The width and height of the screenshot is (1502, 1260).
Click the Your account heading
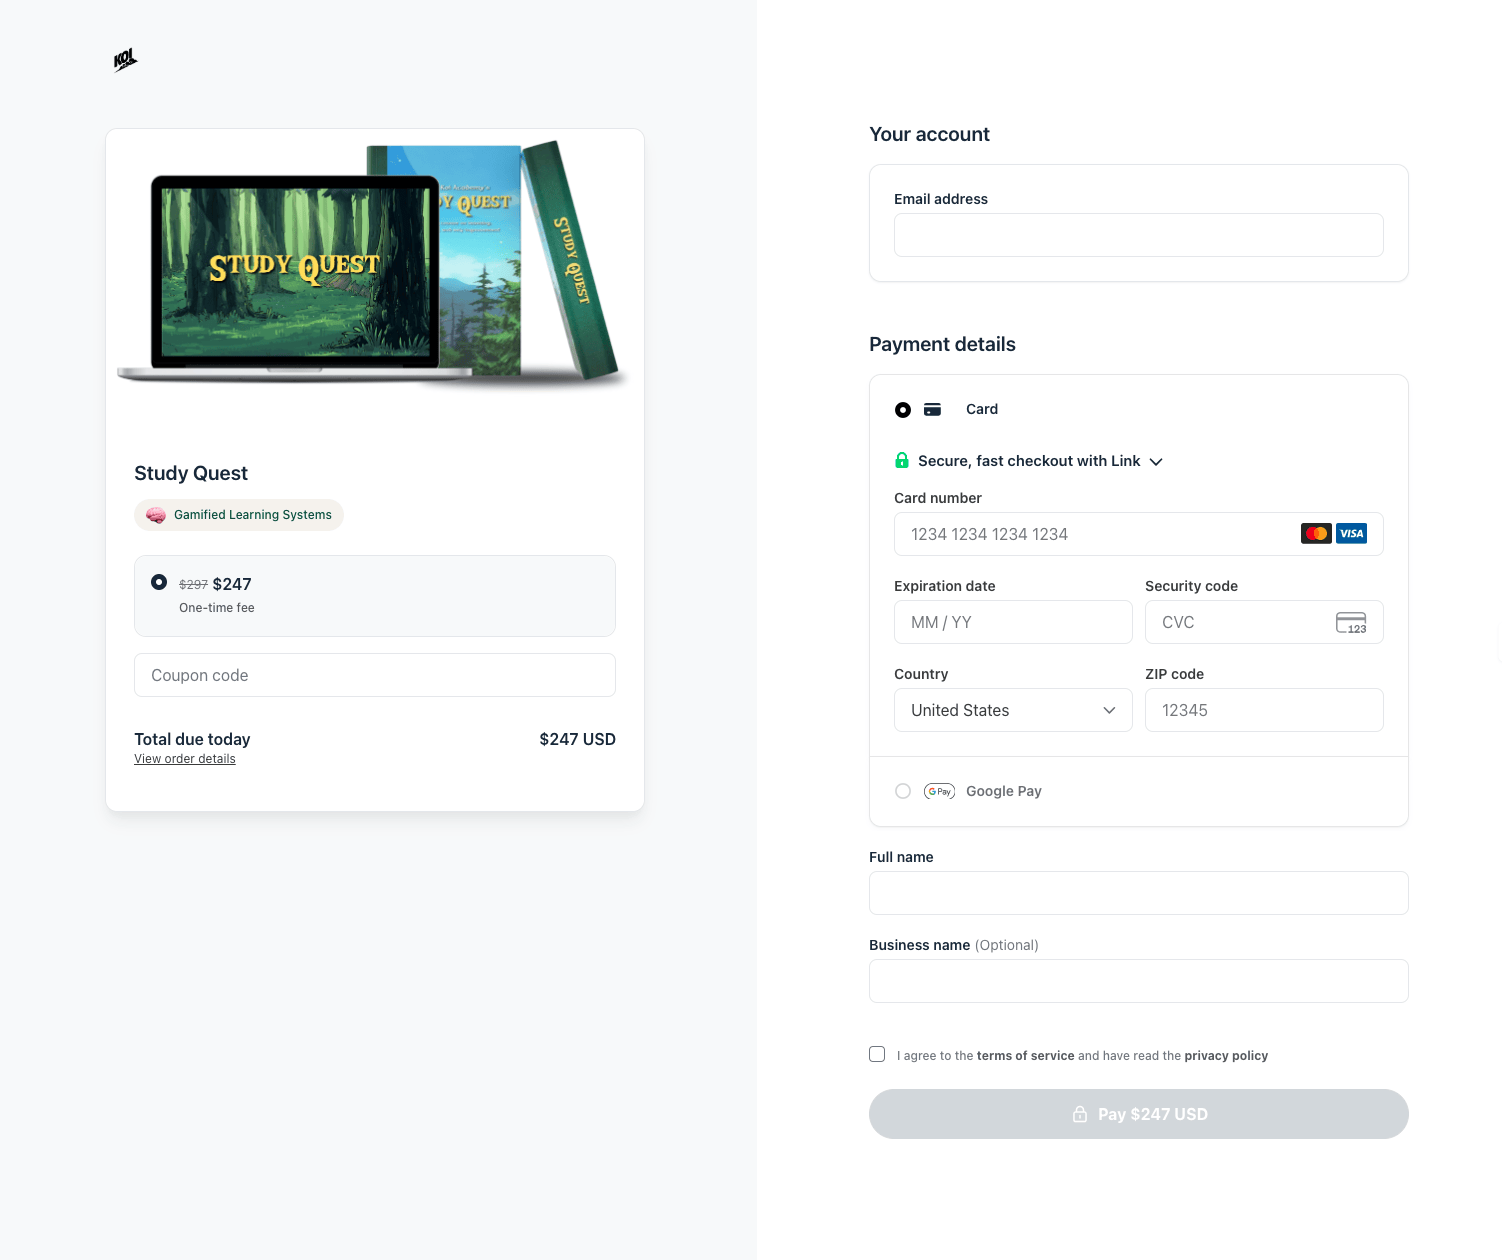pyautogui.click(x=929, y=134)
